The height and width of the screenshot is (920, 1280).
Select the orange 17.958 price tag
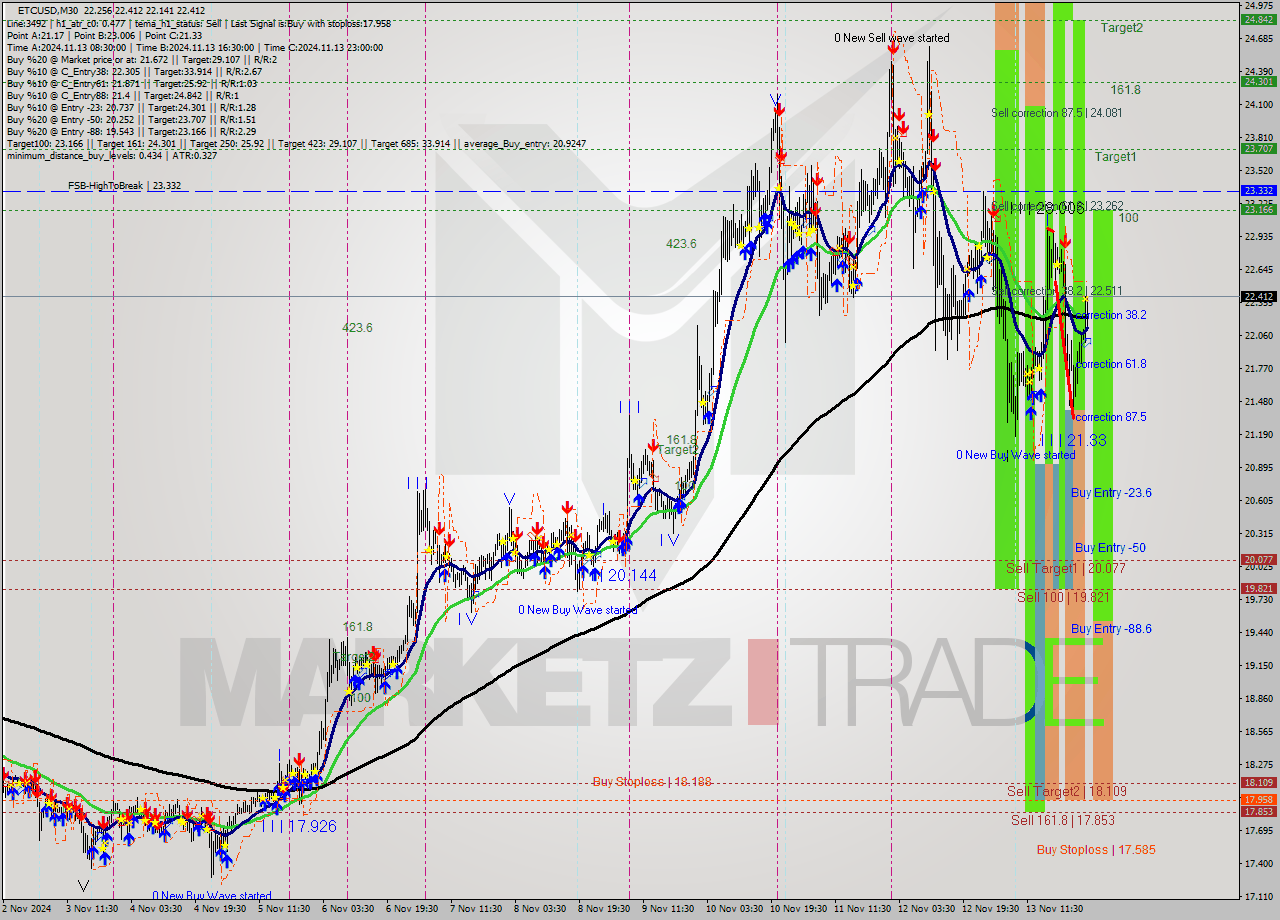1258,799
